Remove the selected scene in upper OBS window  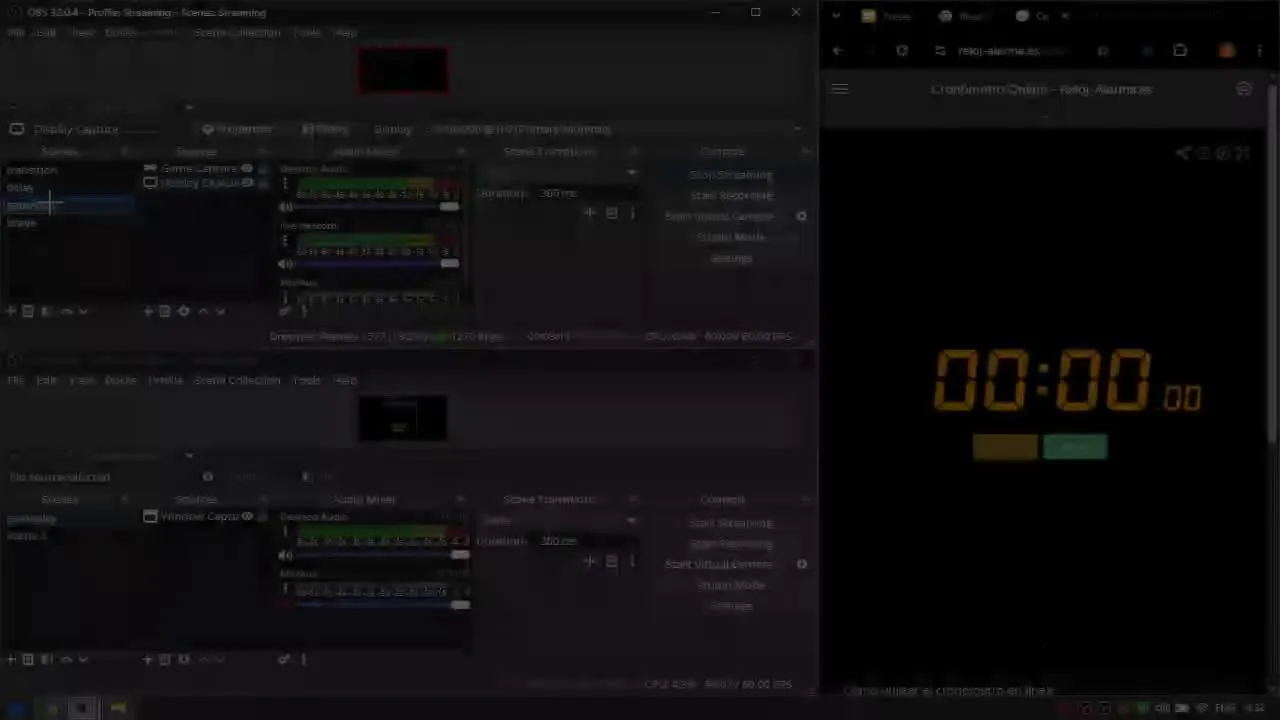(x=28, y=311)
